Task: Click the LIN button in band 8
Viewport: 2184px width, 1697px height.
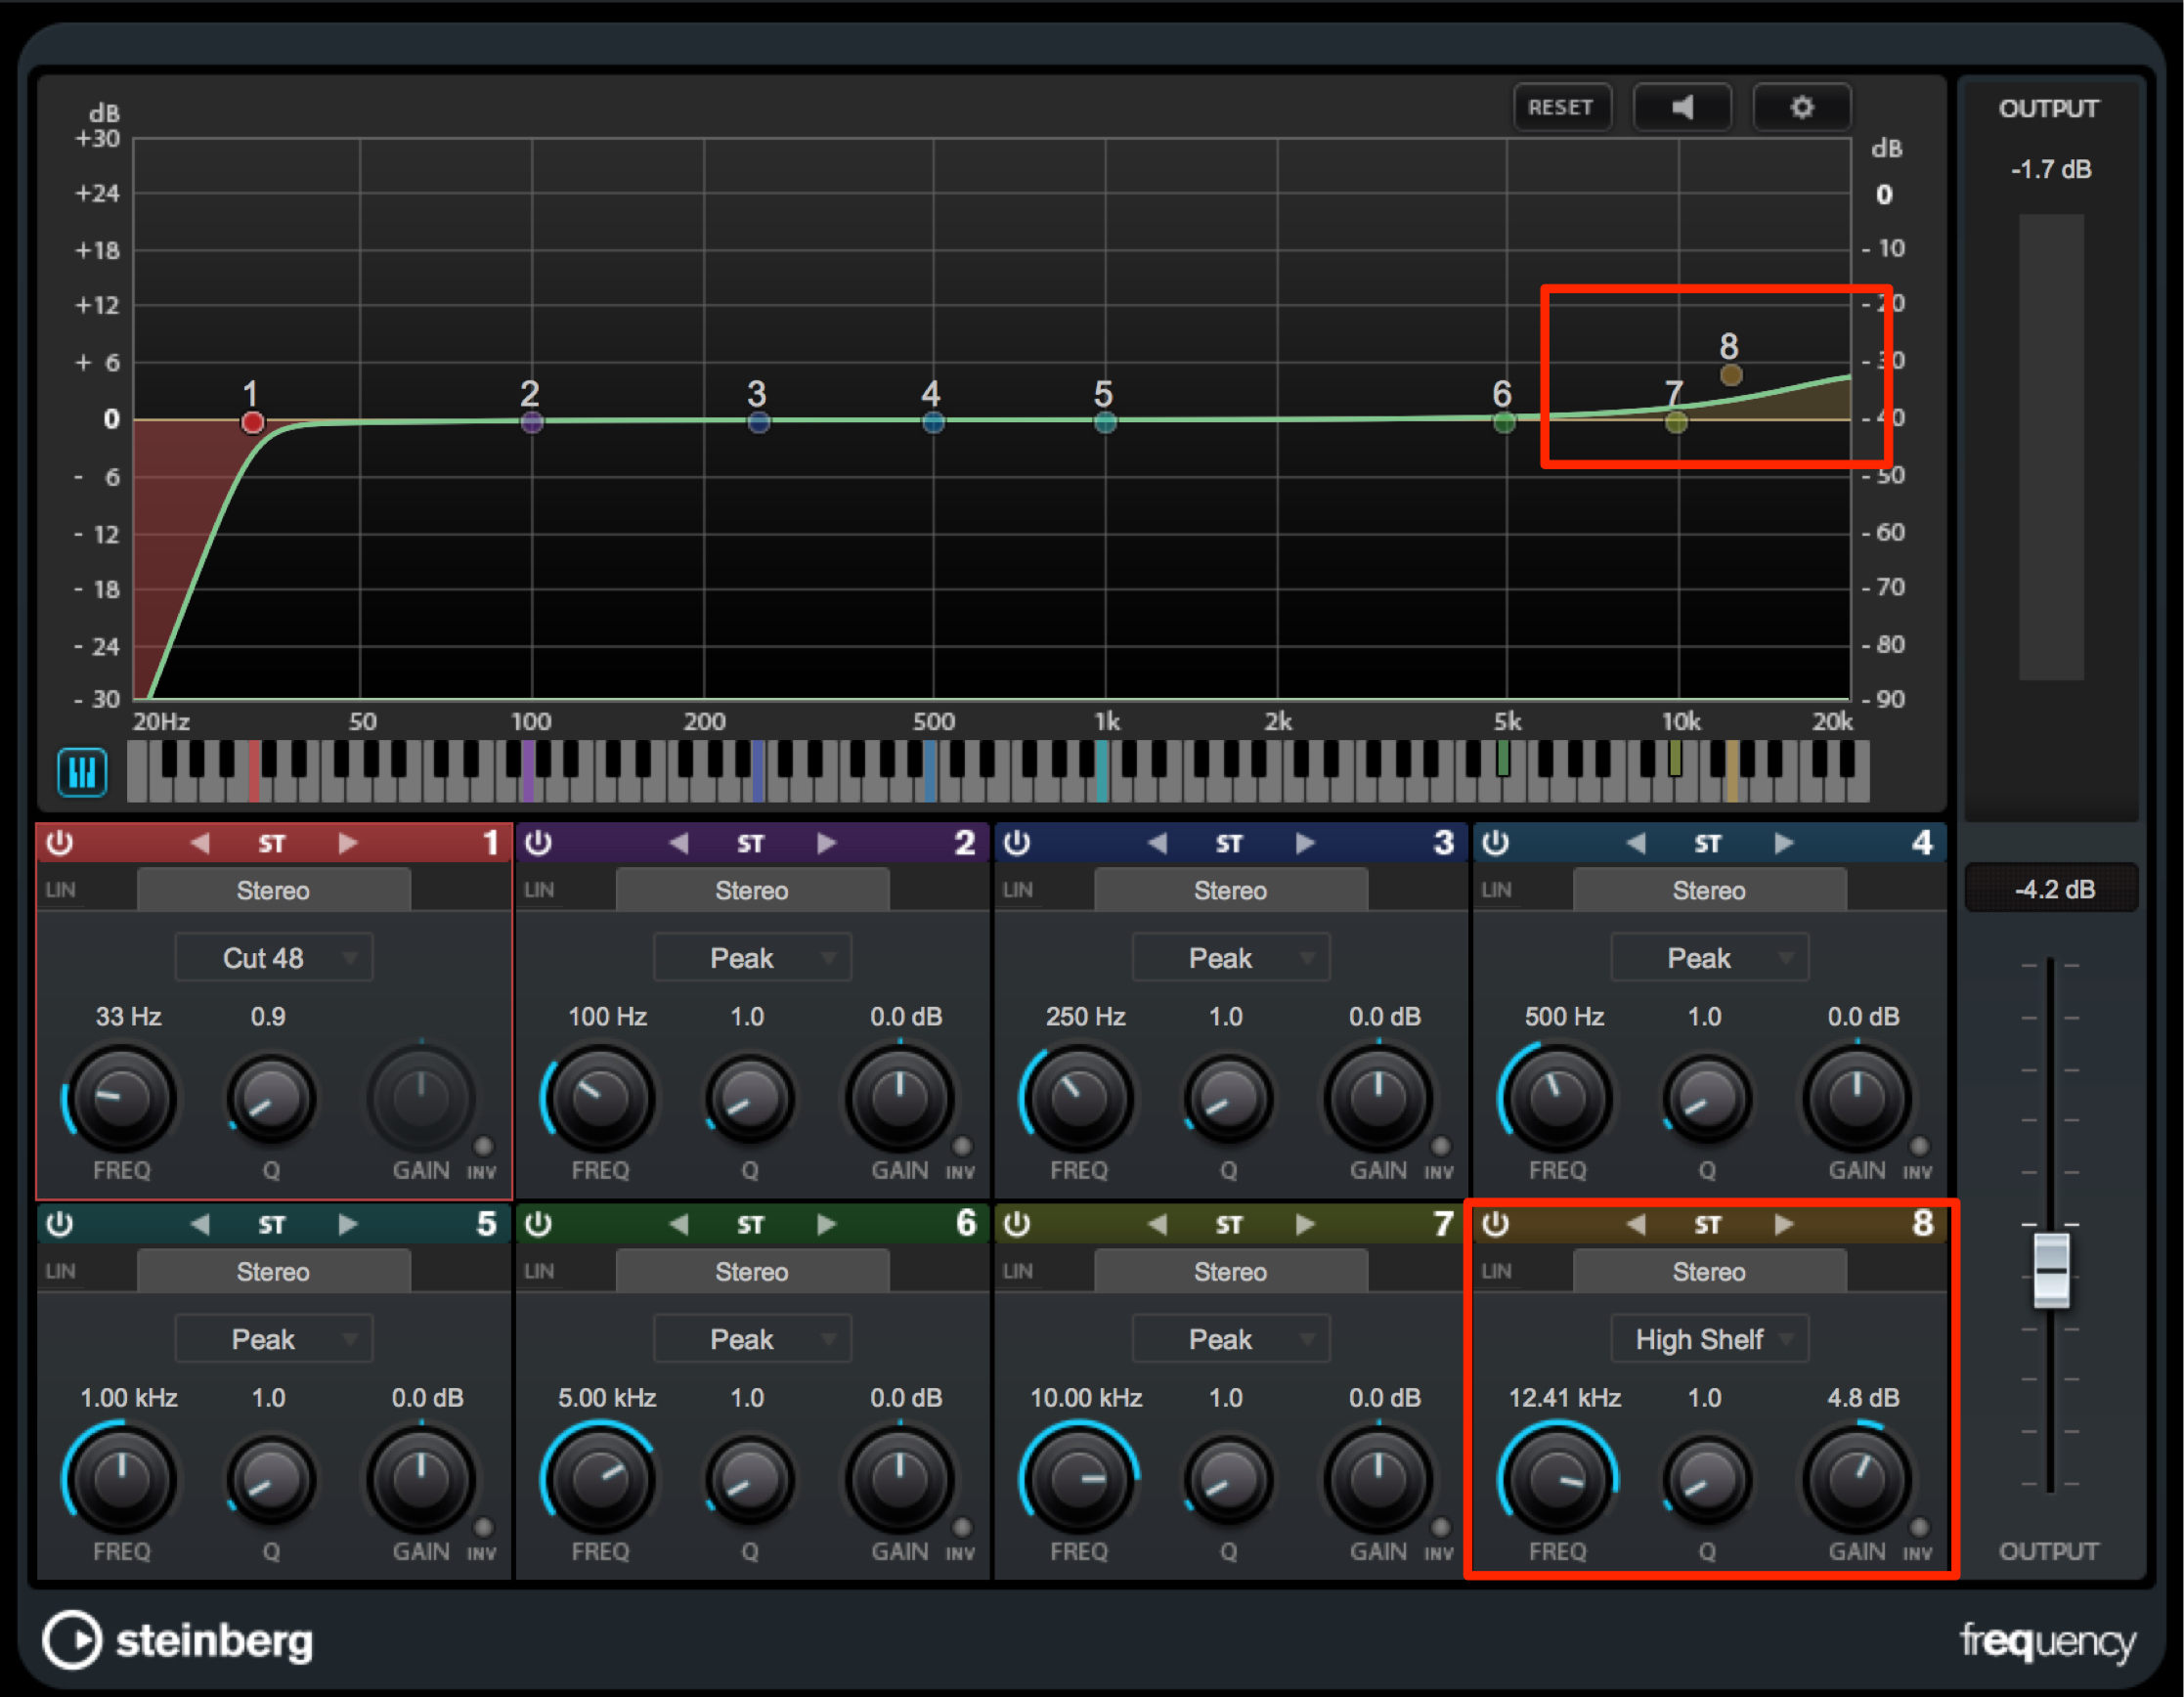Action: (x=1496, y=1271)
